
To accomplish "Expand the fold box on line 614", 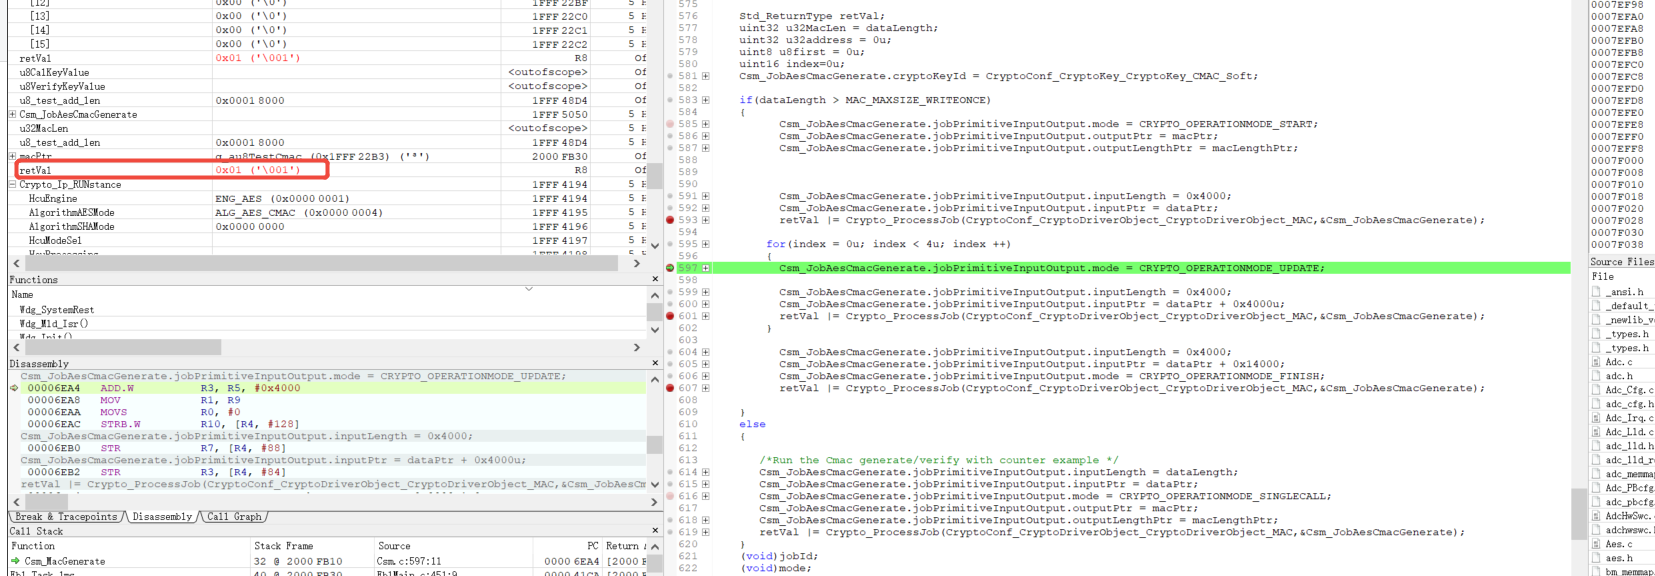I will [705, 472].
